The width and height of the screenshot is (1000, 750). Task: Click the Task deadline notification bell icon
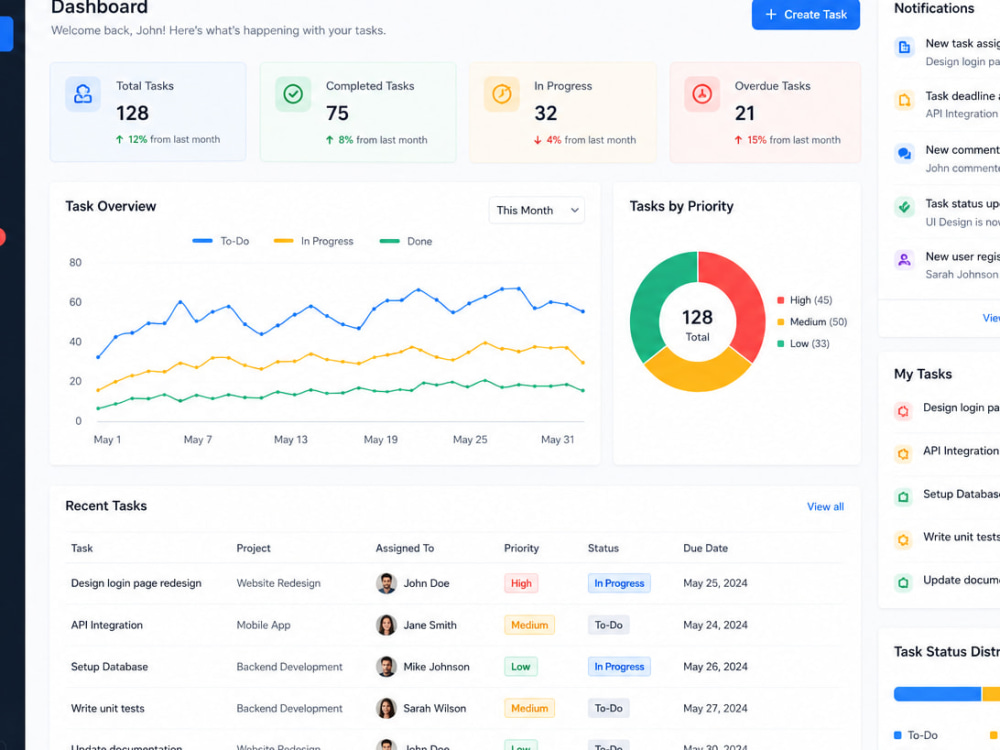904,101
